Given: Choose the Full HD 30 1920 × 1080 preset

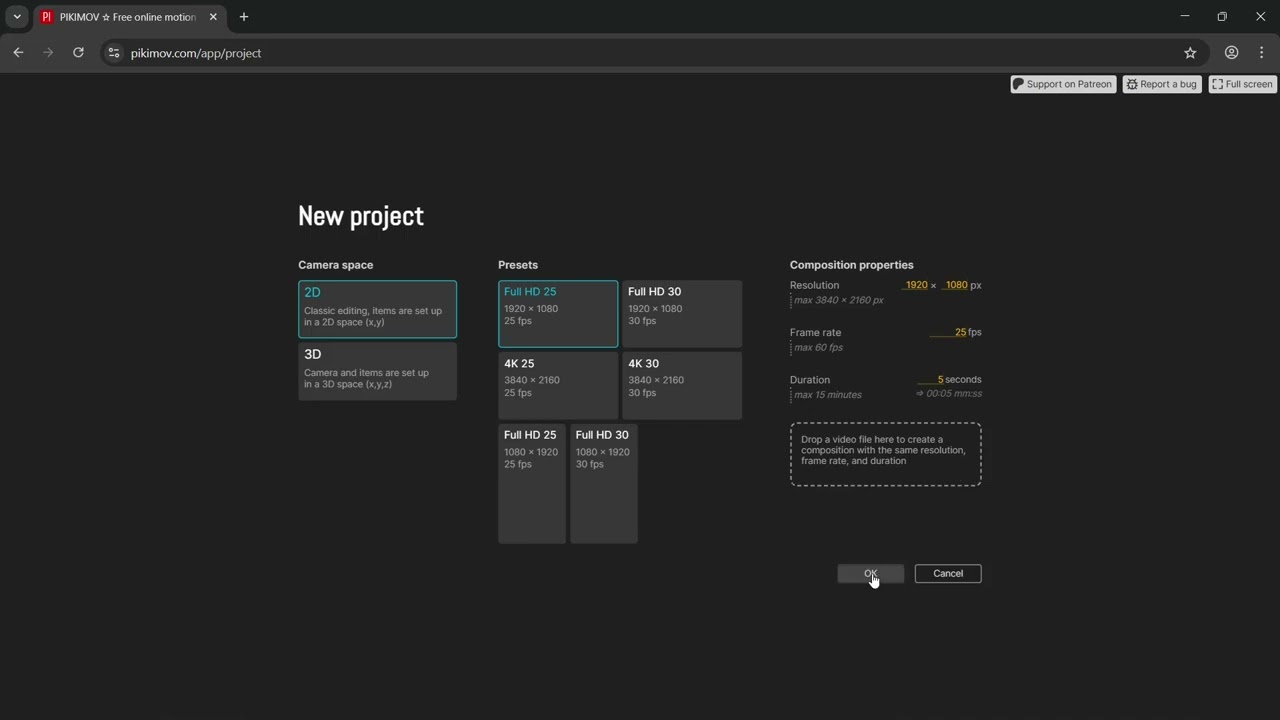Looking at the screenshot, I should pos(682,314).
